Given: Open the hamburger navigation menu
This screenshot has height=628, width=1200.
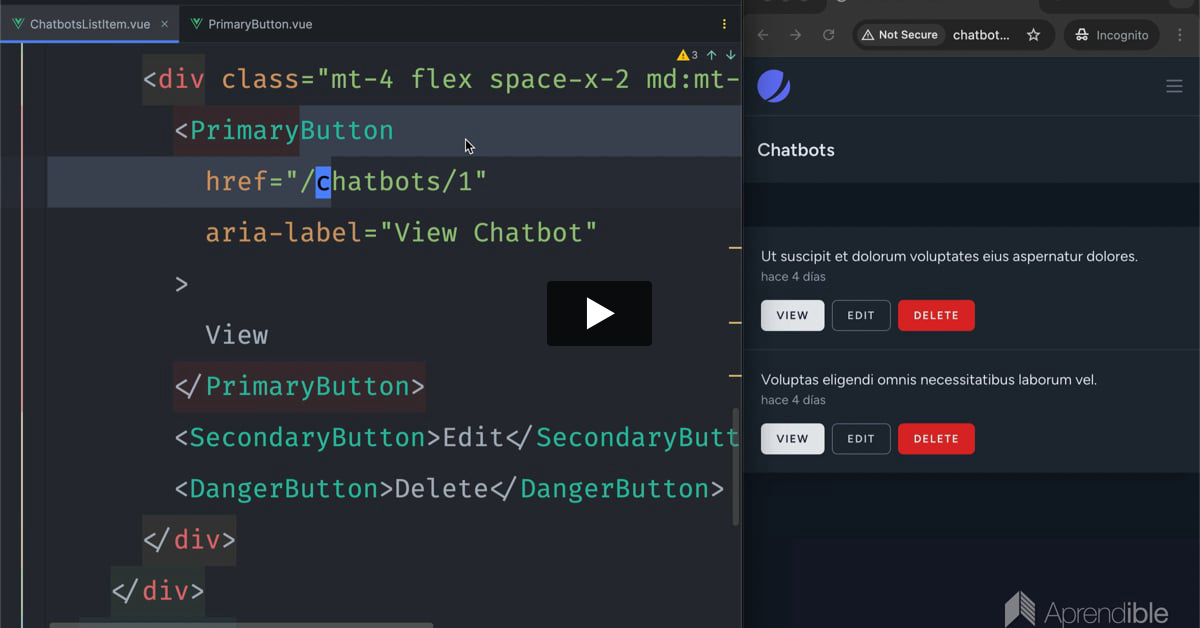Looking at the screenshot, I should click(1174, 87).
